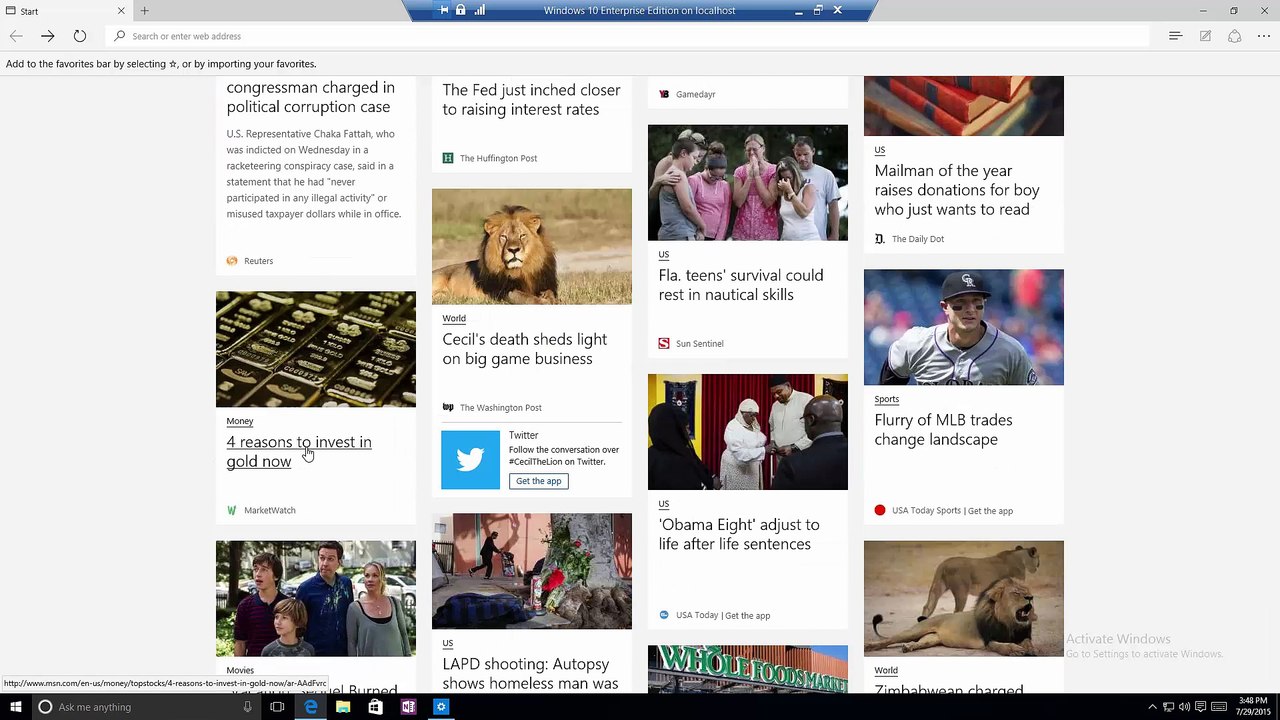
Task: Open the 4 reasons to invest in gold article
Action: pyautogui.click(x=299, y=451)
